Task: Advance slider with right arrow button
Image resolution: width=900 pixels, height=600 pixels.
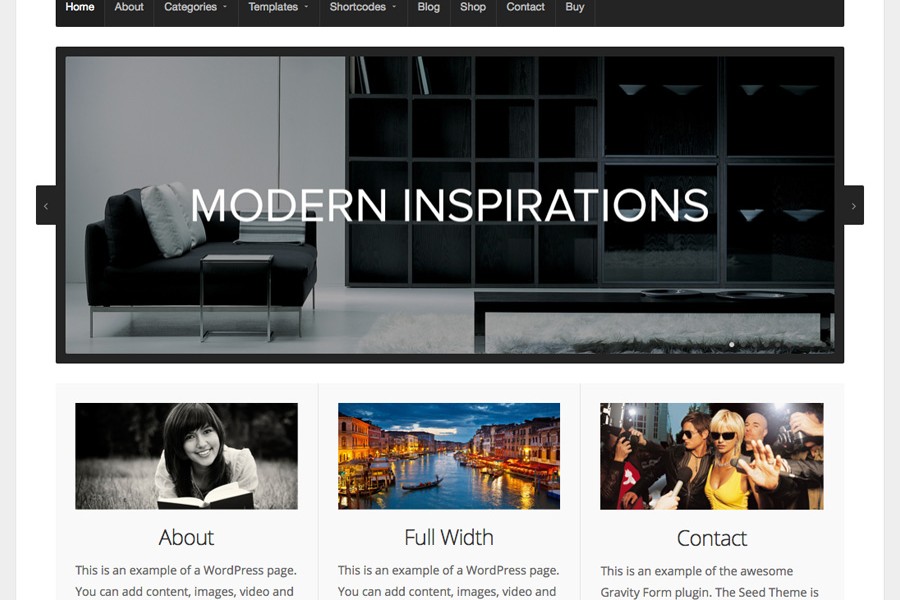Action: pyautogui.click(x=854, y=206)
